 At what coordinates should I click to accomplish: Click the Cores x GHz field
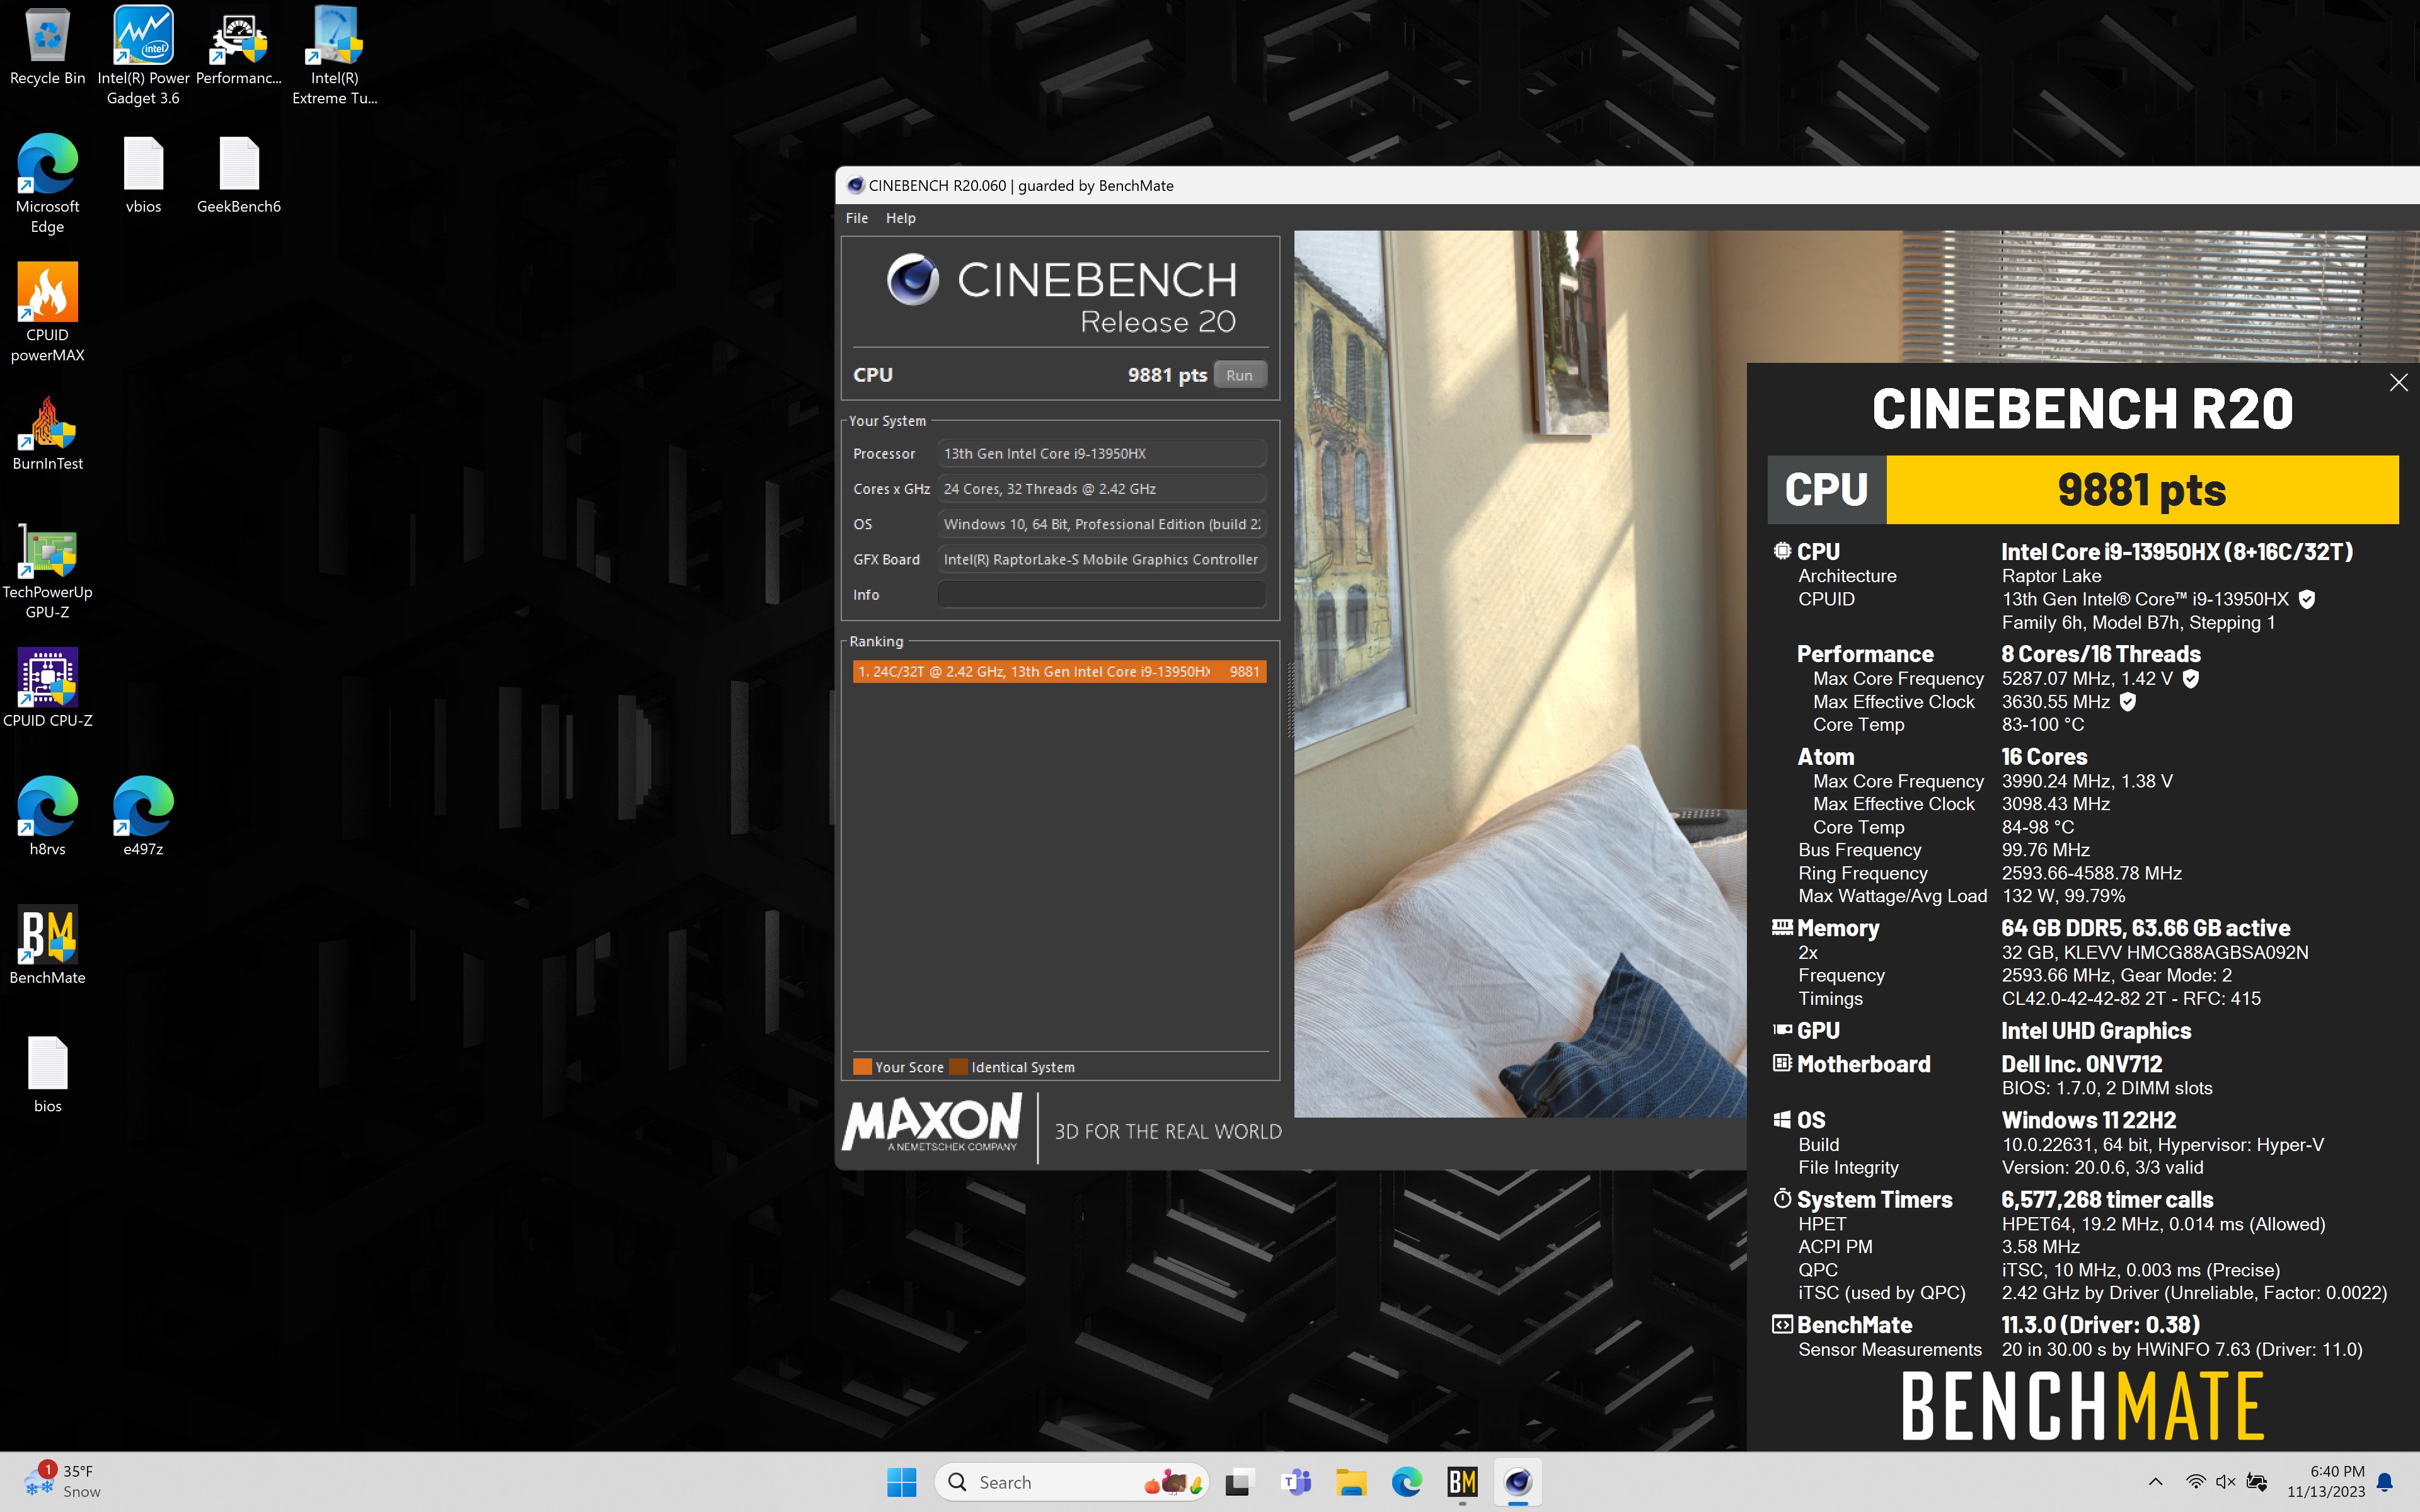1101,489
